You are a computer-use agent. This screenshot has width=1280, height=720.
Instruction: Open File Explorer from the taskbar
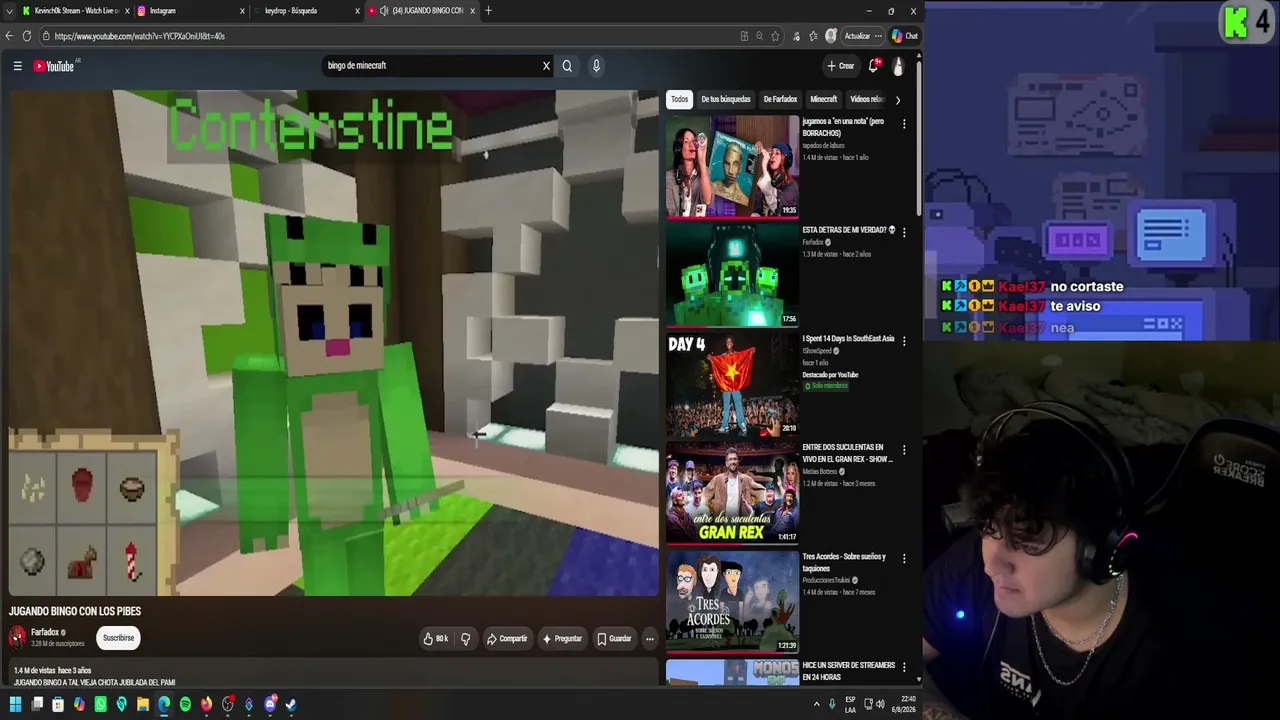click(143, 704)
